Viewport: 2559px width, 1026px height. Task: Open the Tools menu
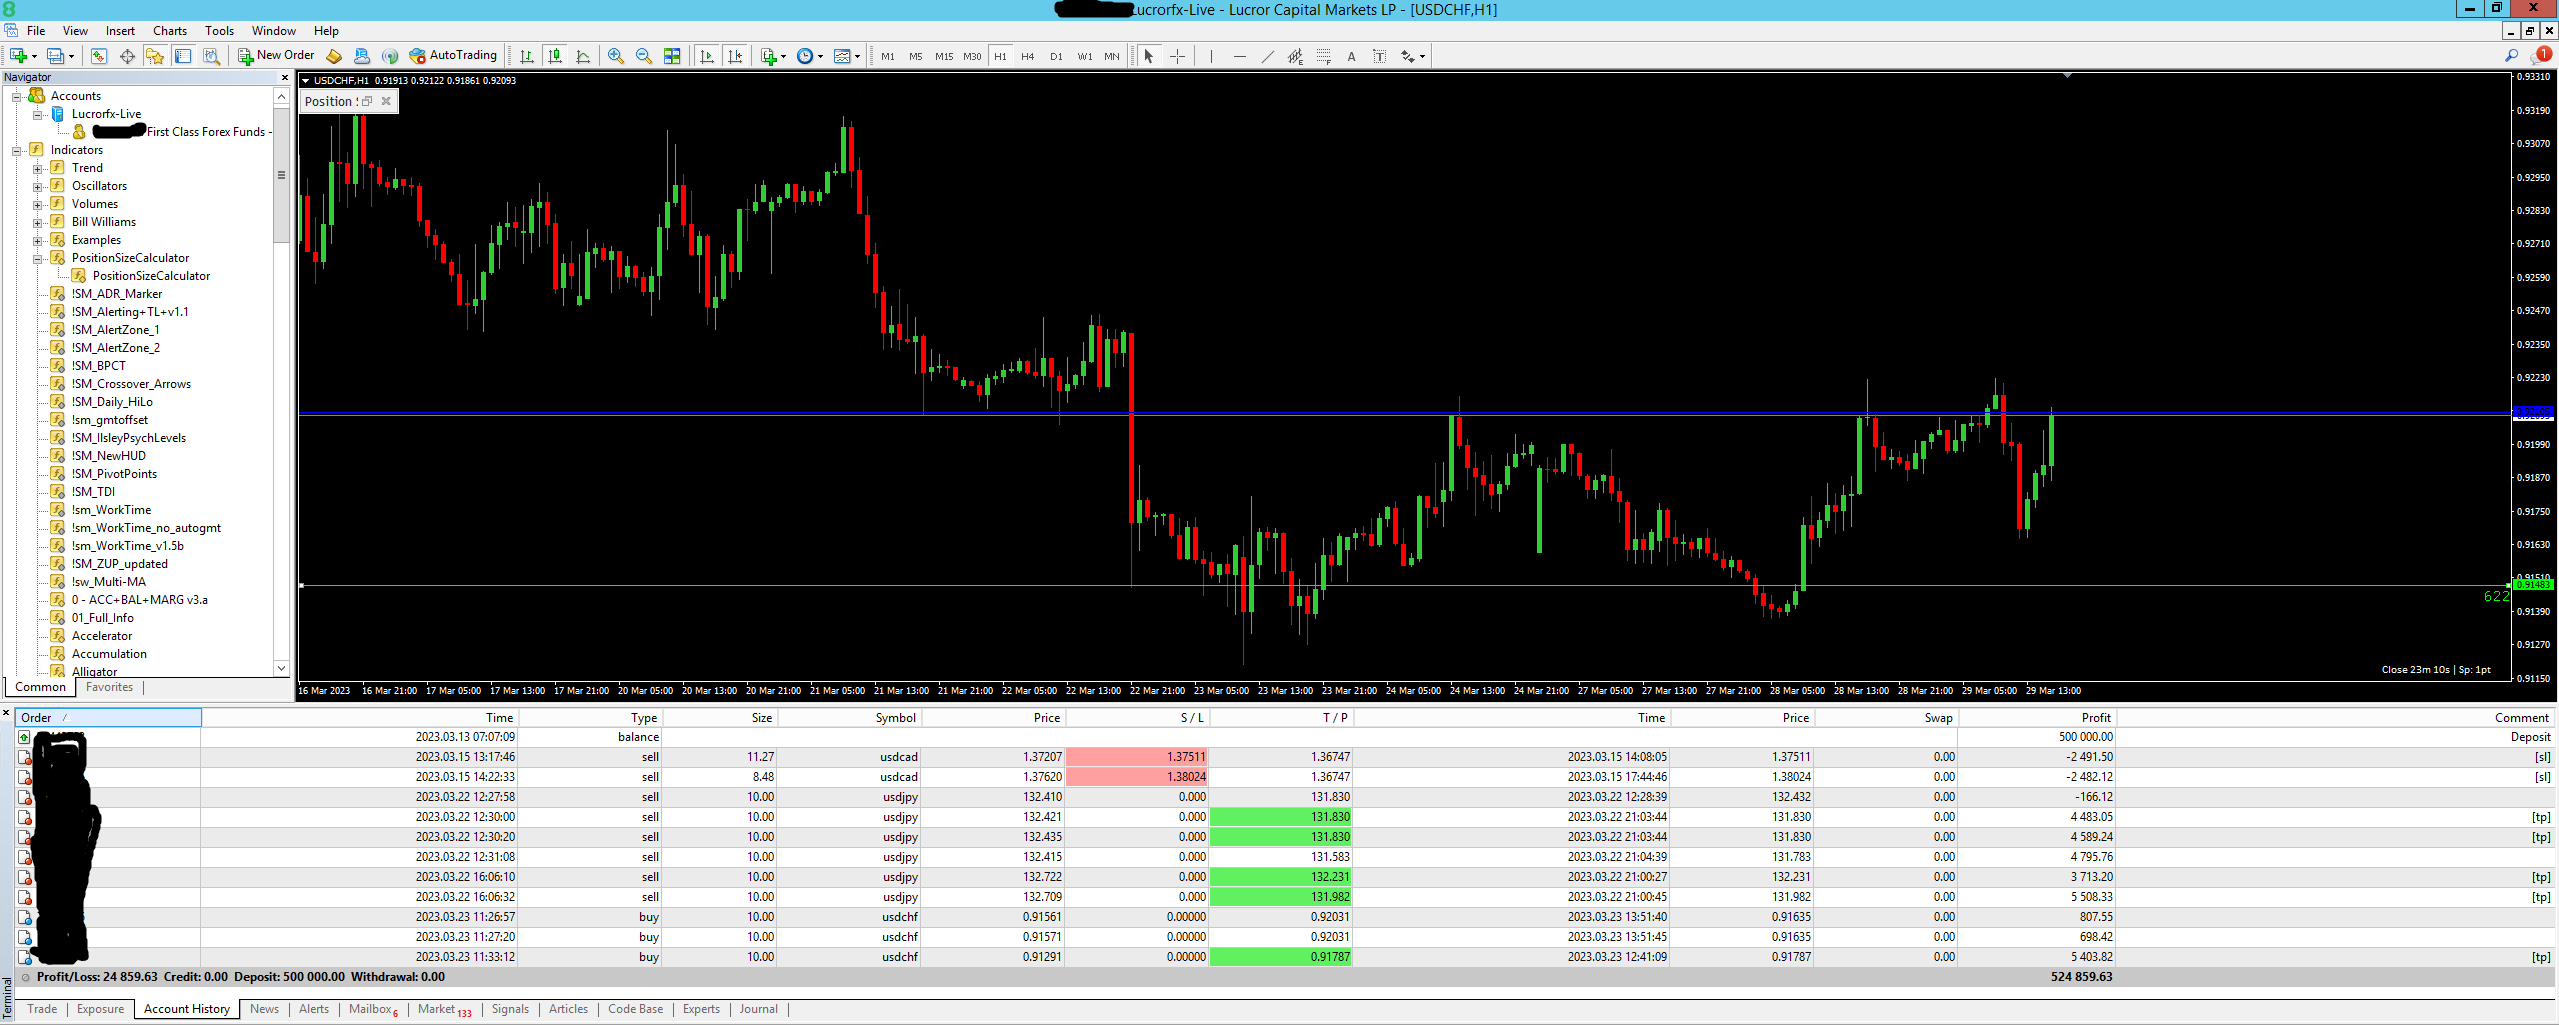click(x=219, y=30)
